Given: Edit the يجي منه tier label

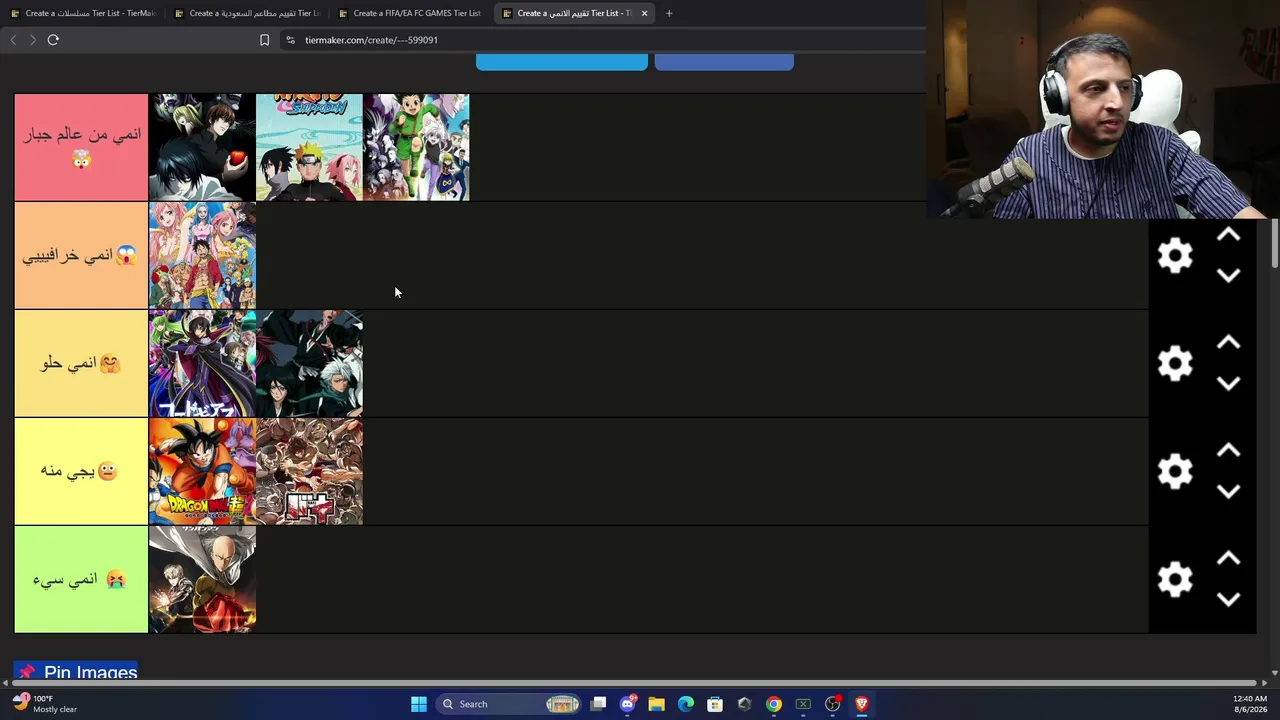Looking at the screenshot, I should (x=81, y=471).
